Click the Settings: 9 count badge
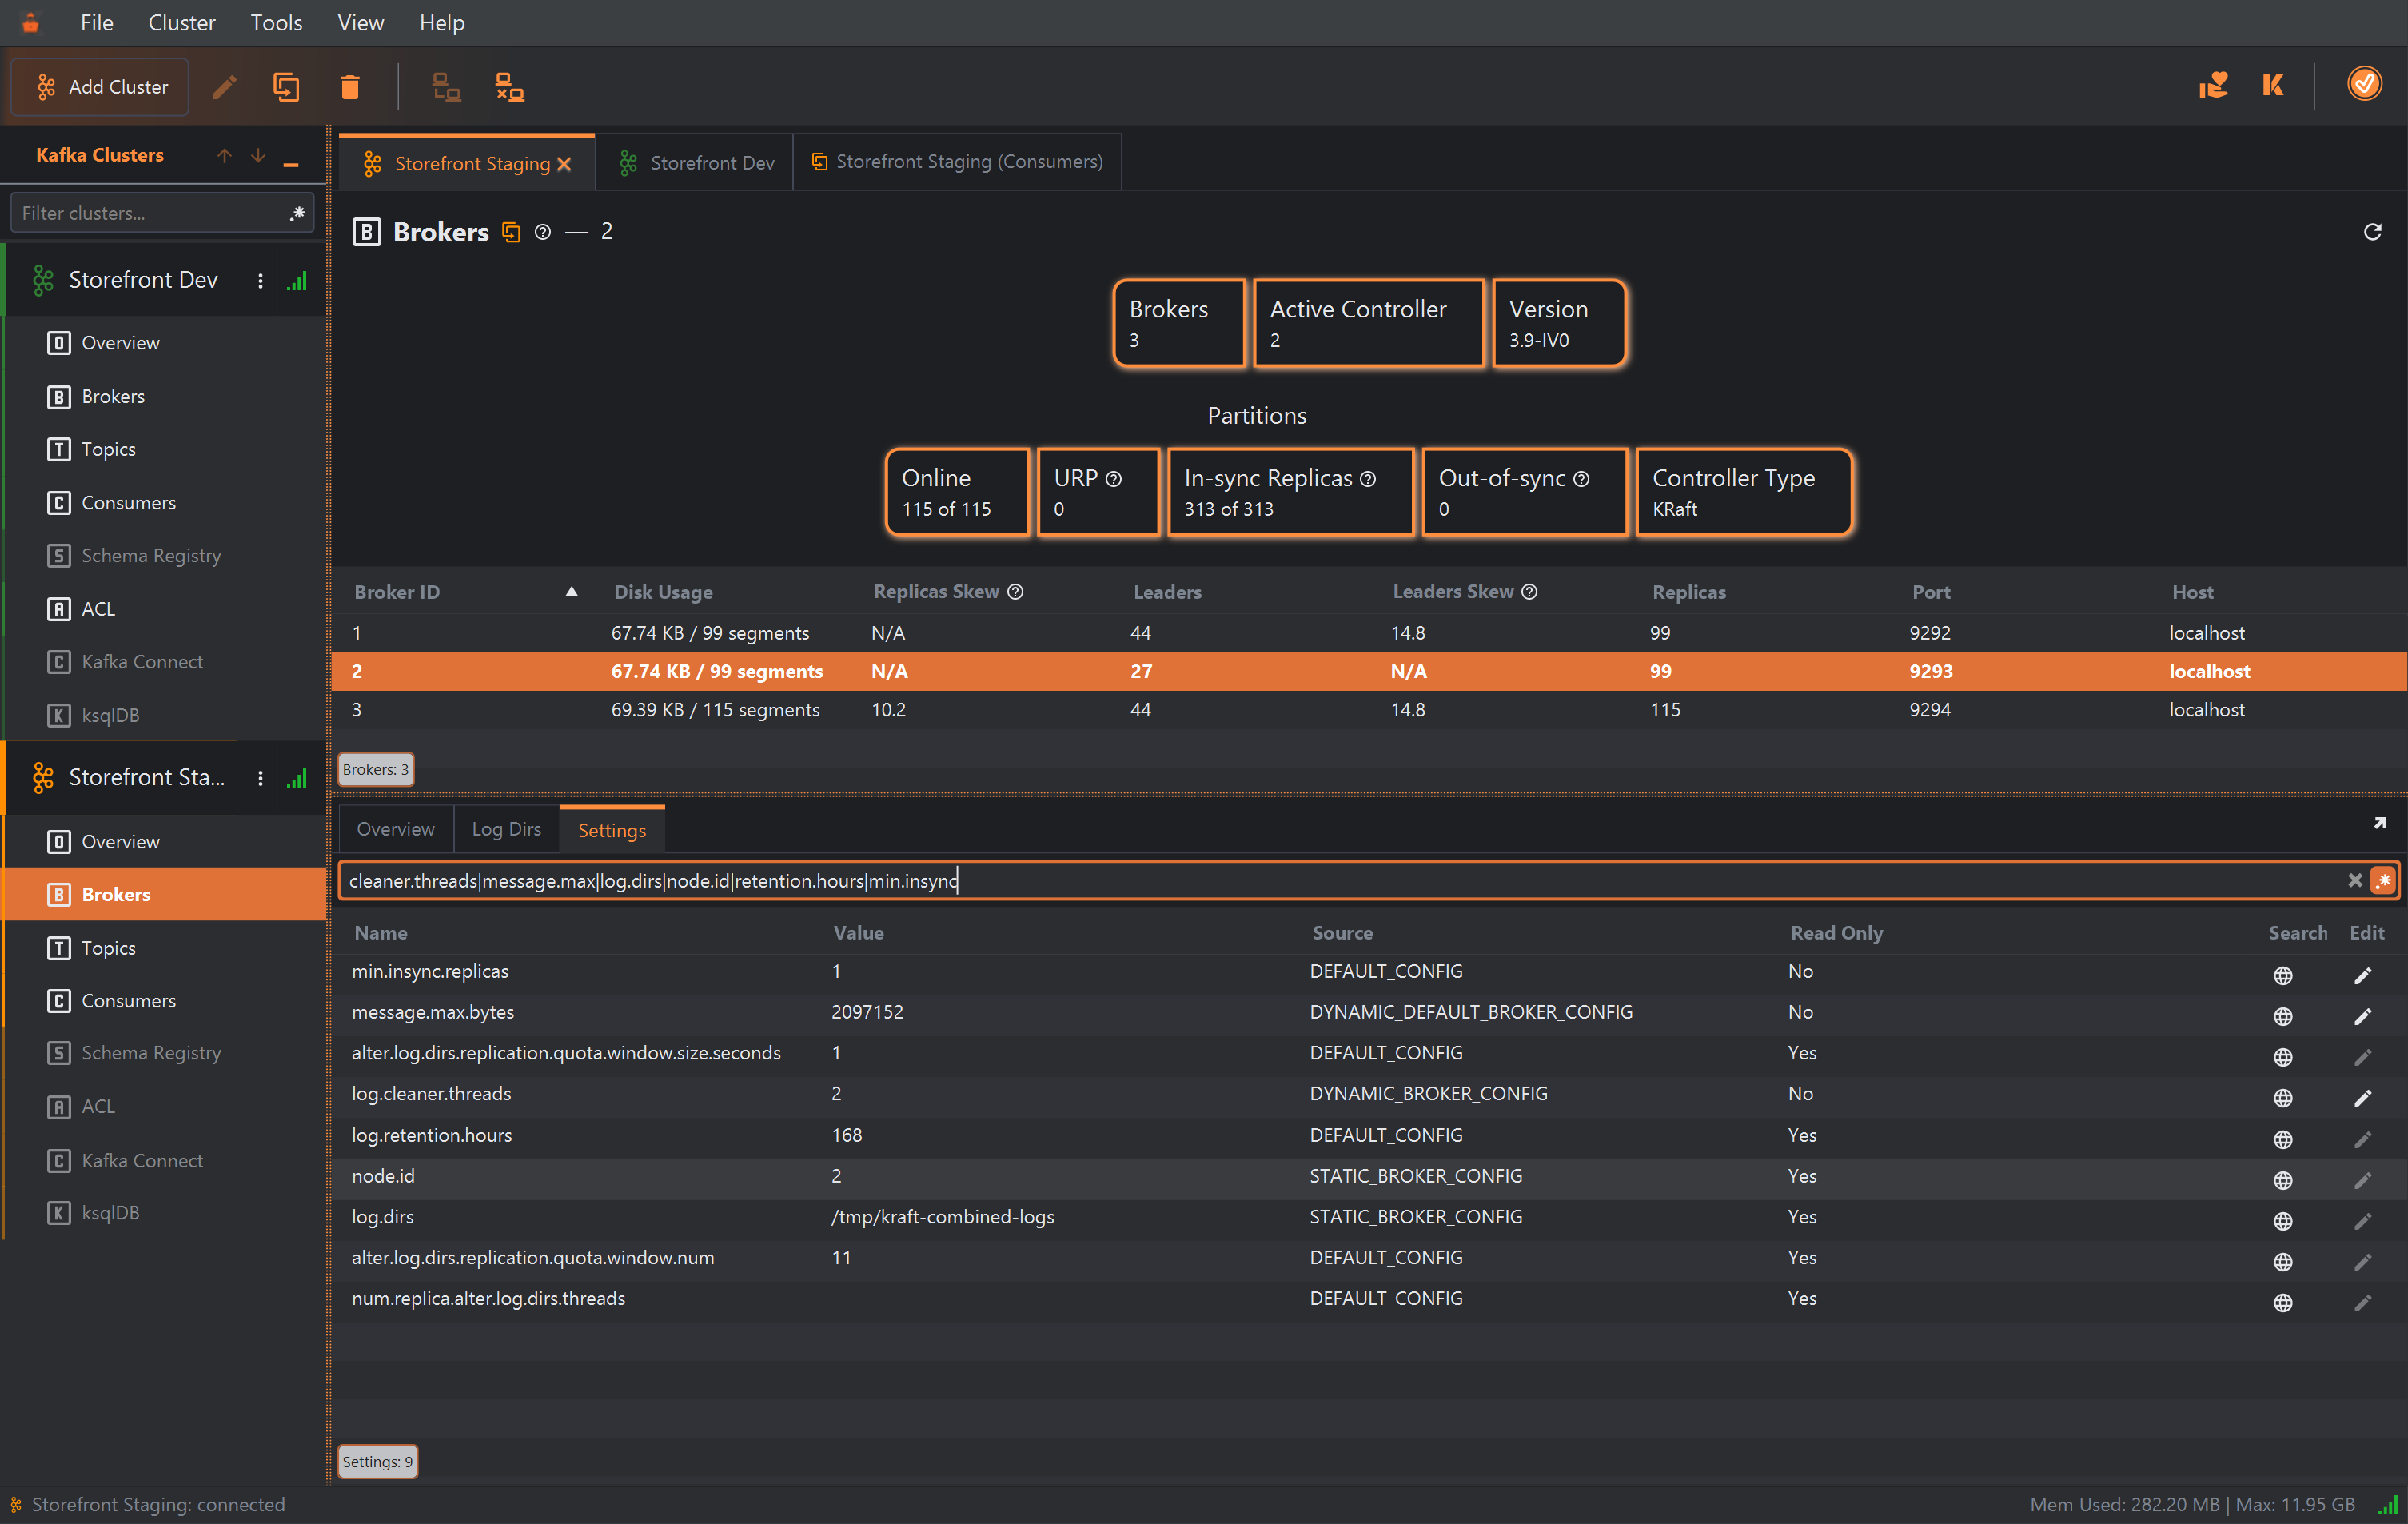Image resolution: width=2408 pixels, height=1524 pixels. tap(377, 1461)
